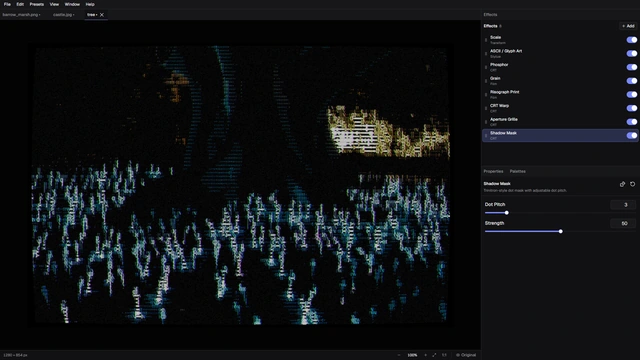Toggle the Original preview button
Viewport: 640px width, 360px height.
[466, 355]
